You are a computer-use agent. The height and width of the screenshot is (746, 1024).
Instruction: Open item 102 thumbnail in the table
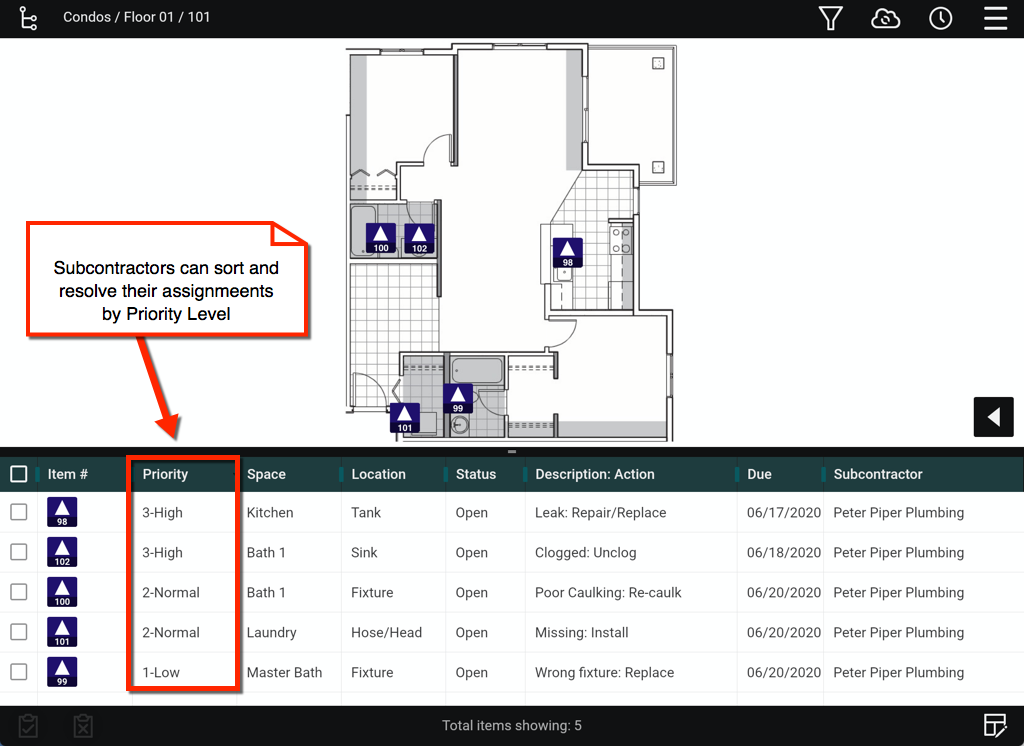(62, 553)
